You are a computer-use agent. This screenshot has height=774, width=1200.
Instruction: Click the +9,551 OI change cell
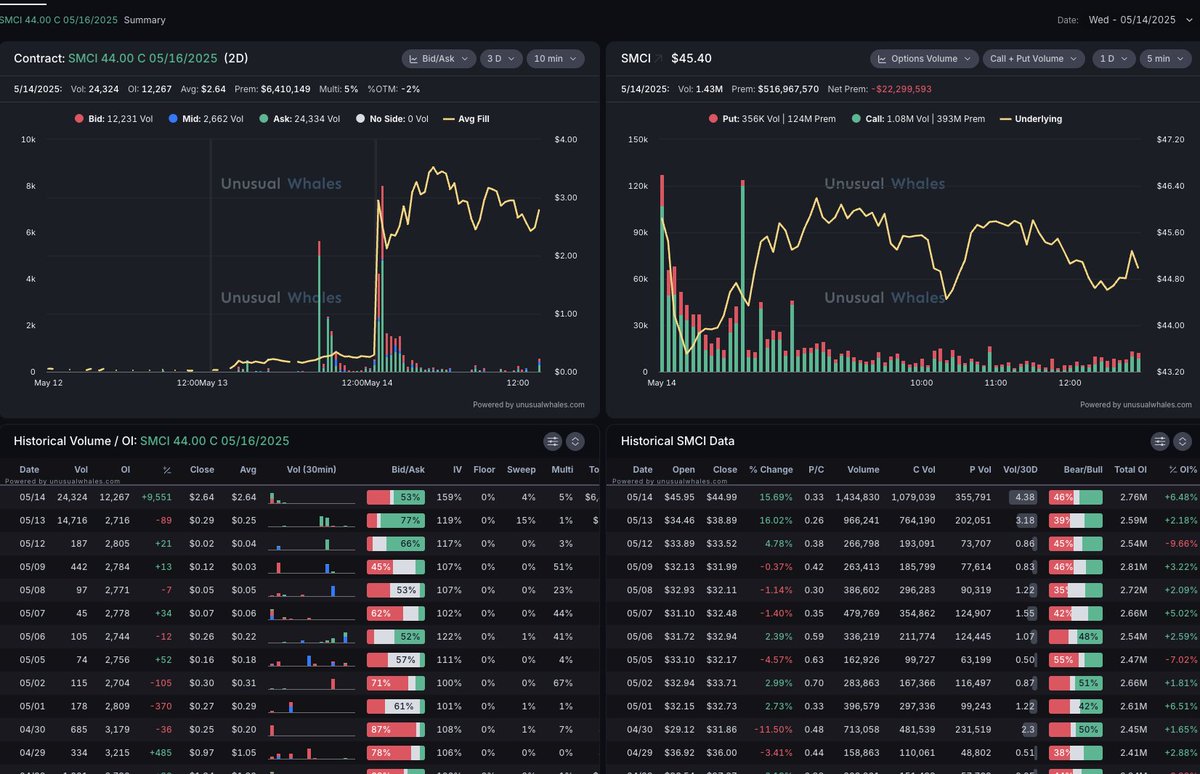point(158,497)
